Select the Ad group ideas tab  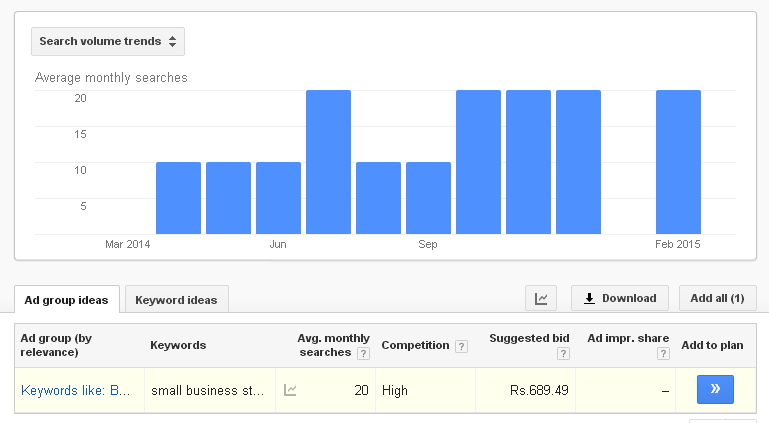67,299
